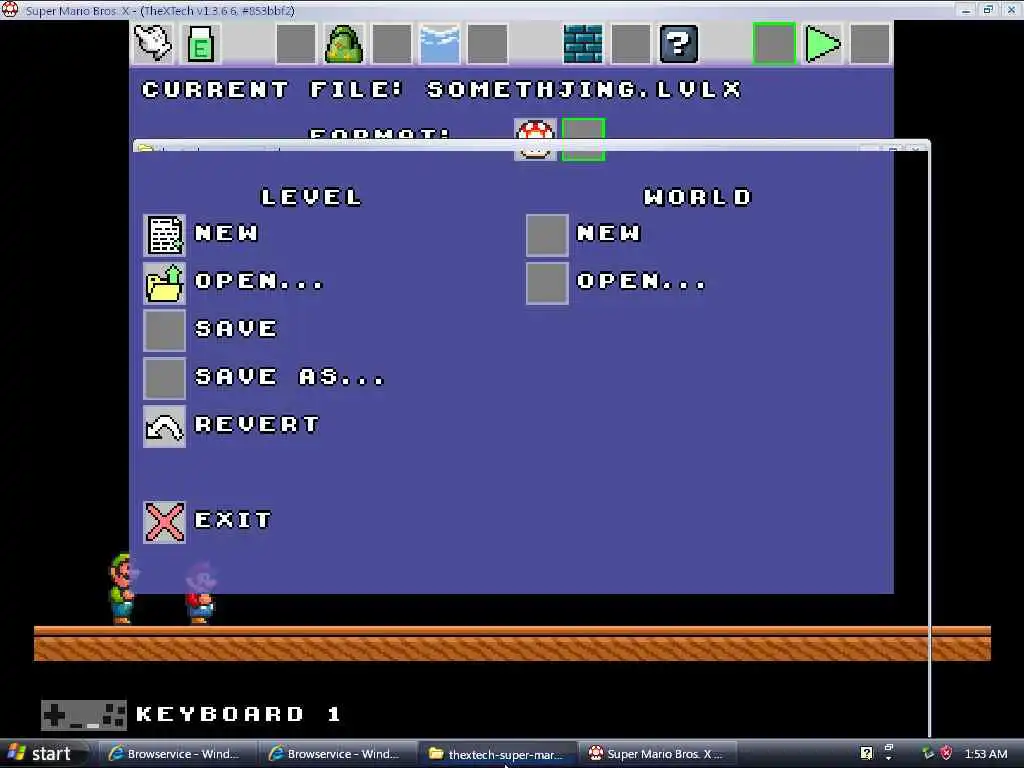
Task: Click the question mark tray icon
Action: click(x=866, y=754)
